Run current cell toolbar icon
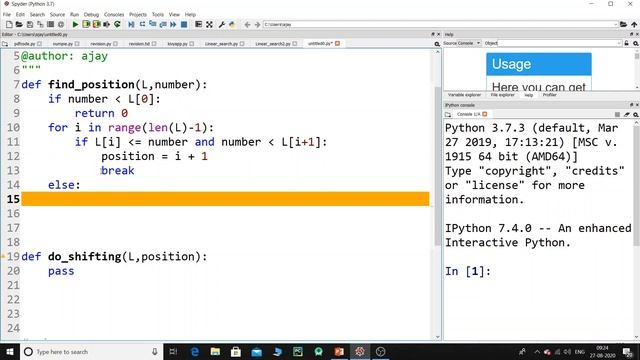Viewport: 640px width, 360px height. point(86,24)
